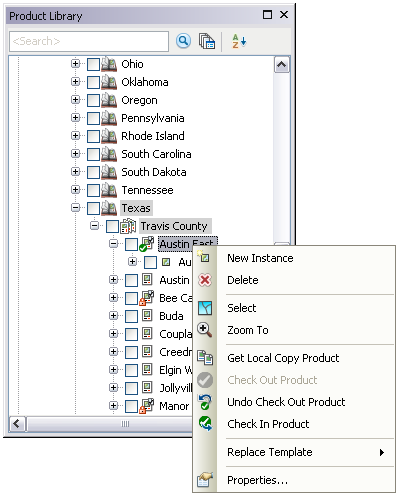Screen dimensions: 397x496
Task: Expand the South Carolina node
Action: click(x=76, y=153)
